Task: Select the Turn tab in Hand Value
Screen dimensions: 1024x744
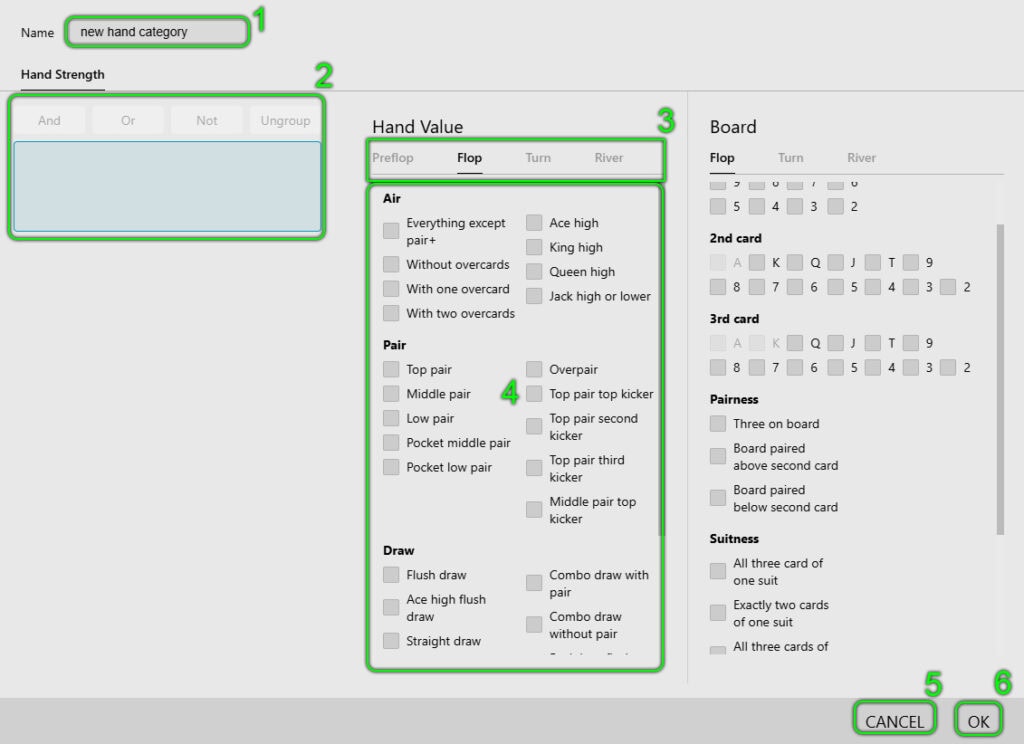Action: coord(538,158)
